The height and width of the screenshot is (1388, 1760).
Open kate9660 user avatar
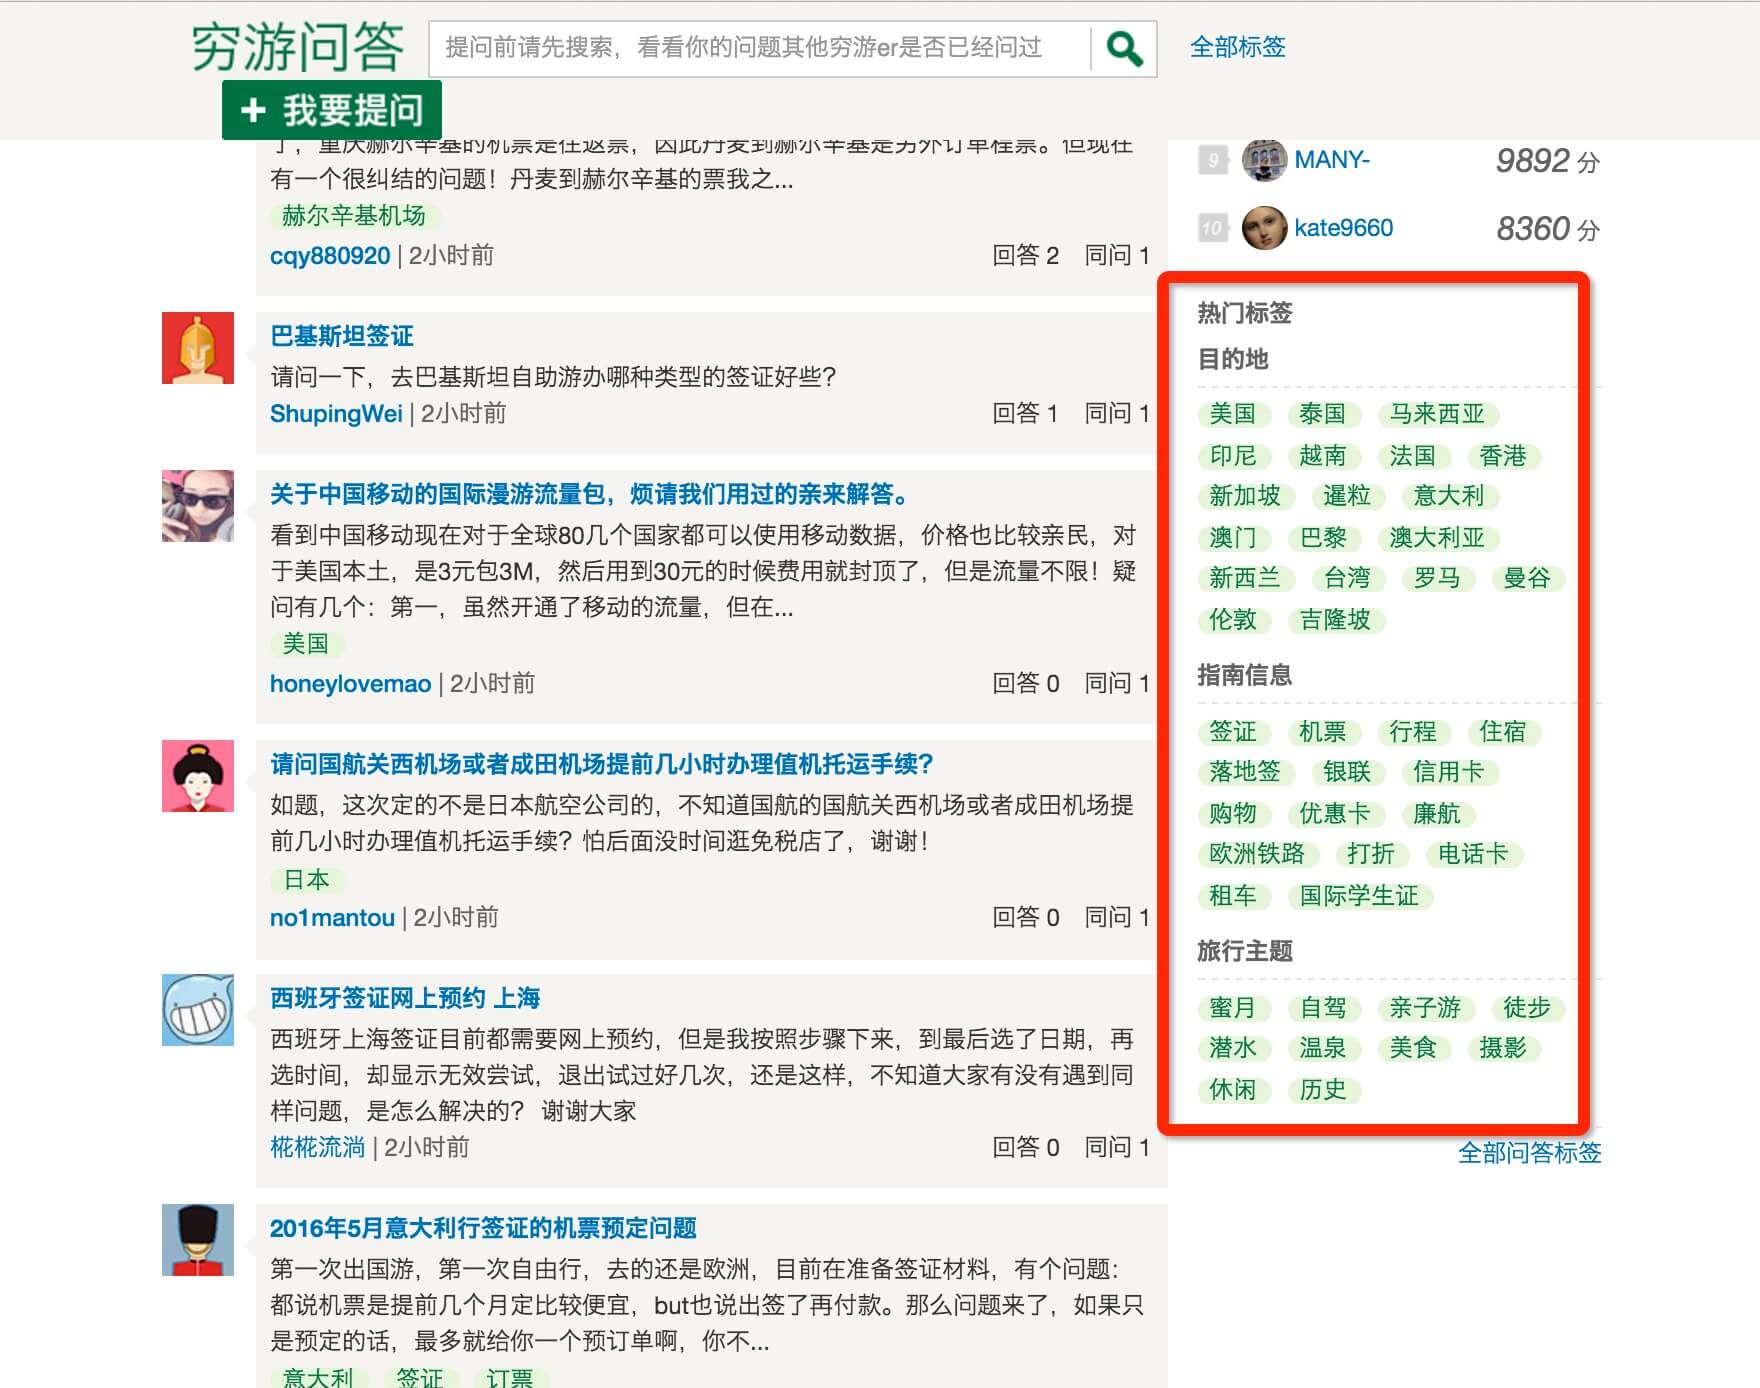click(1264, 228)
